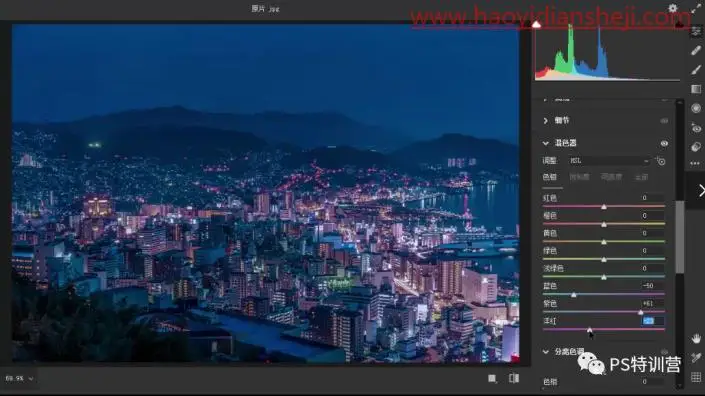Image resolution: width=705 pixels, height=396 pixels.
Task: Open Camera Raw preferences gear
Action: tap(672, 8)
